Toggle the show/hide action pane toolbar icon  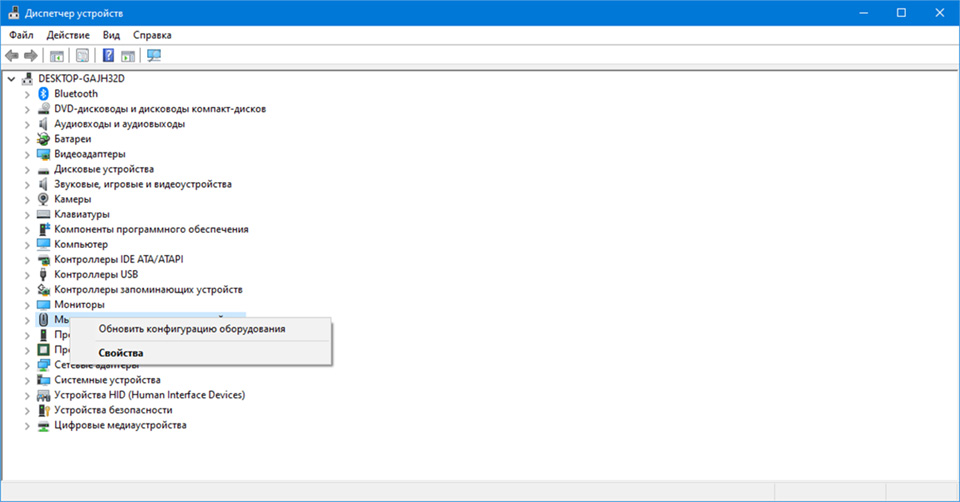click(127, 56)
